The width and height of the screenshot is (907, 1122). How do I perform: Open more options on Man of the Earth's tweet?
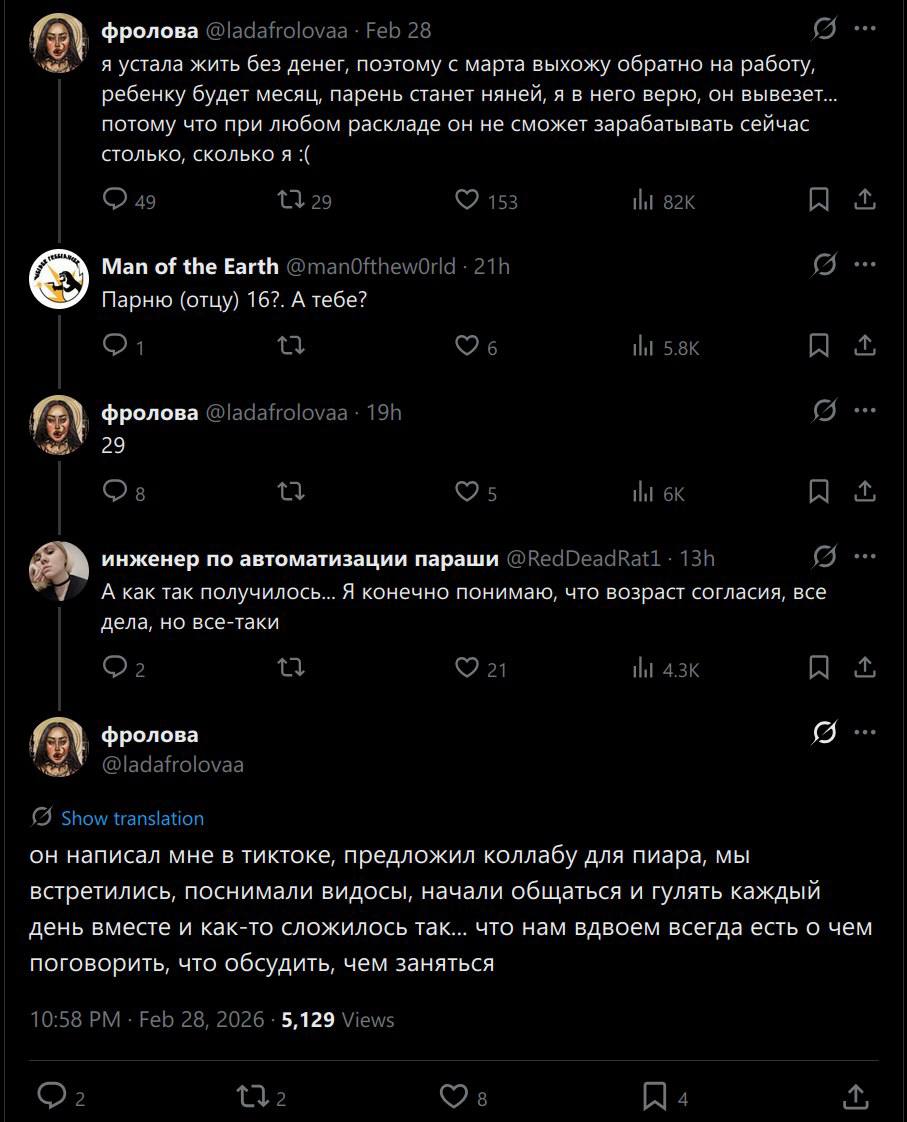click(866, 265)
